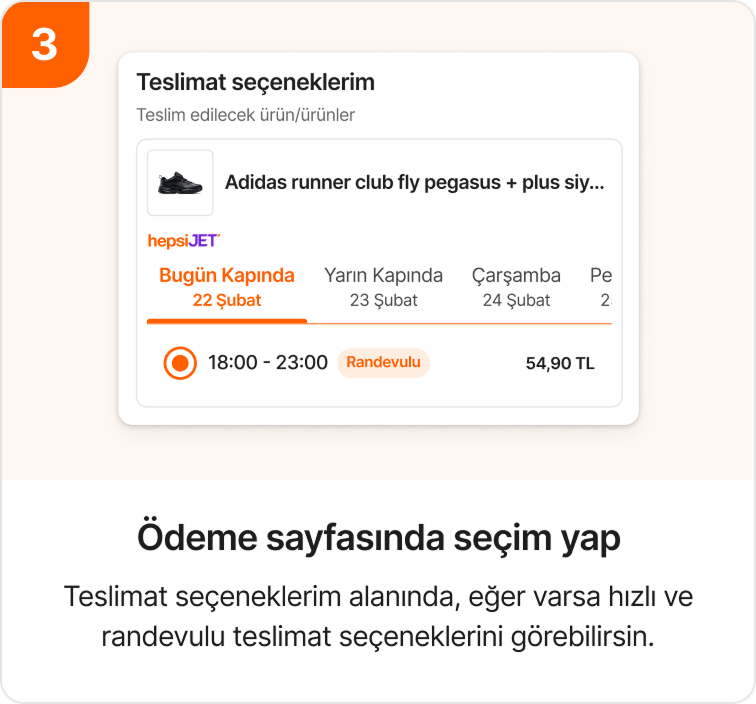
Task: Click the 24 Şubat date label
Action: (516, 300)
